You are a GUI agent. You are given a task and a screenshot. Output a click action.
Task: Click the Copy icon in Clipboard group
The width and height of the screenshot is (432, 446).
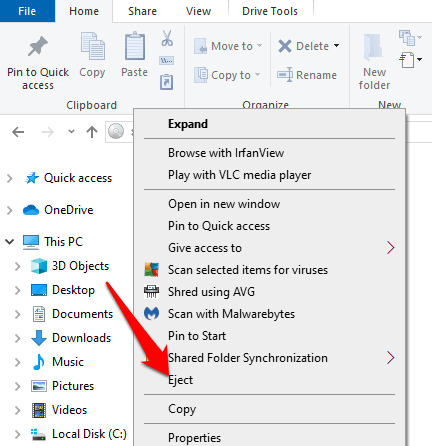93,46
